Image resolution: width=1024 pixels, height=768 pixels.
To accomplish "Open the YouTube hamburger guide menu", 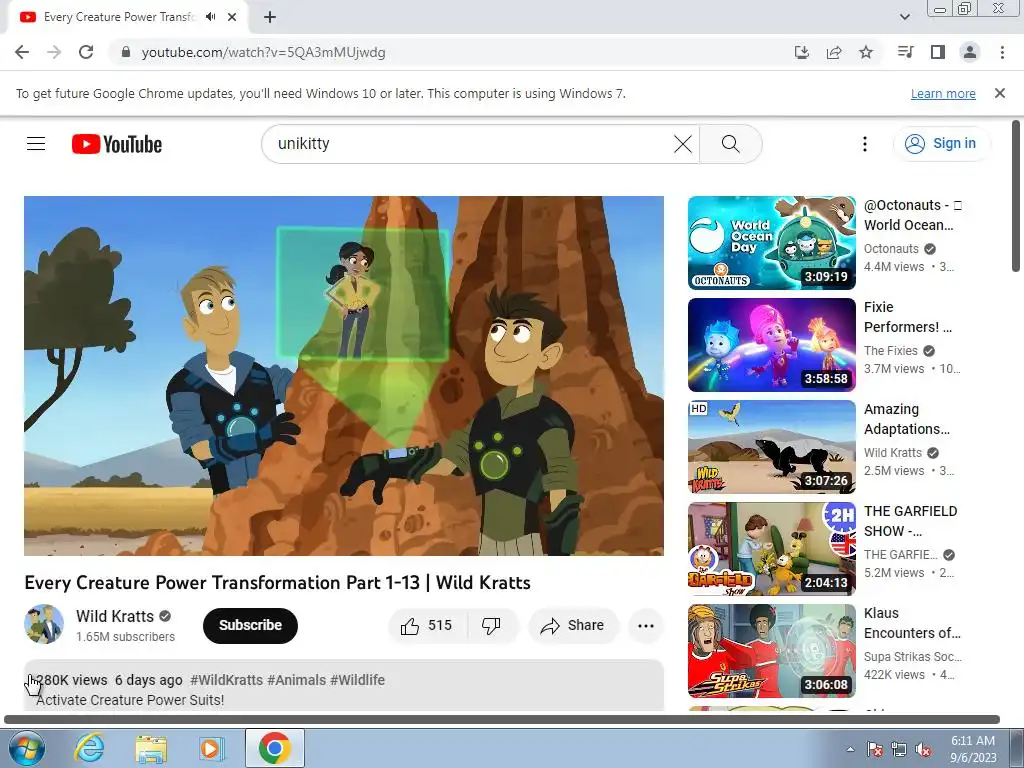I will click(x=36, y=144).
